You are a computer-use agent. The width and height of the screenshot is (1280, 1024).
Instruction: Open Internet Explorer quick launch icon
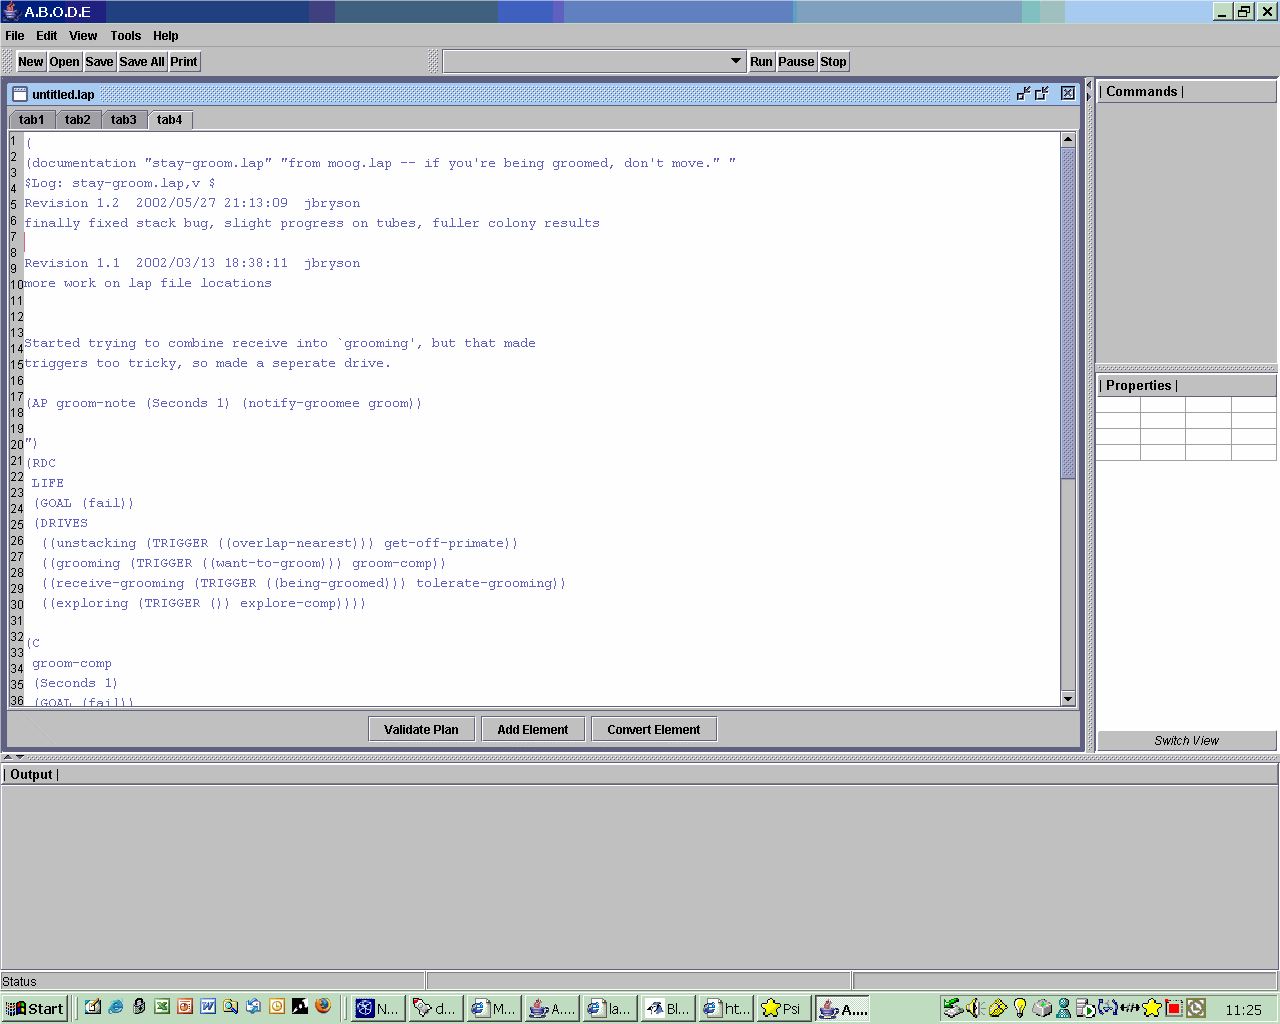[116, 1007]
